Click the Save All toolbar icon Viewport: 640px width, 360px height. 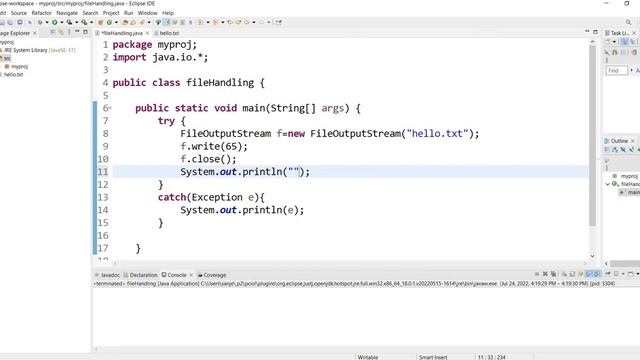10,22
